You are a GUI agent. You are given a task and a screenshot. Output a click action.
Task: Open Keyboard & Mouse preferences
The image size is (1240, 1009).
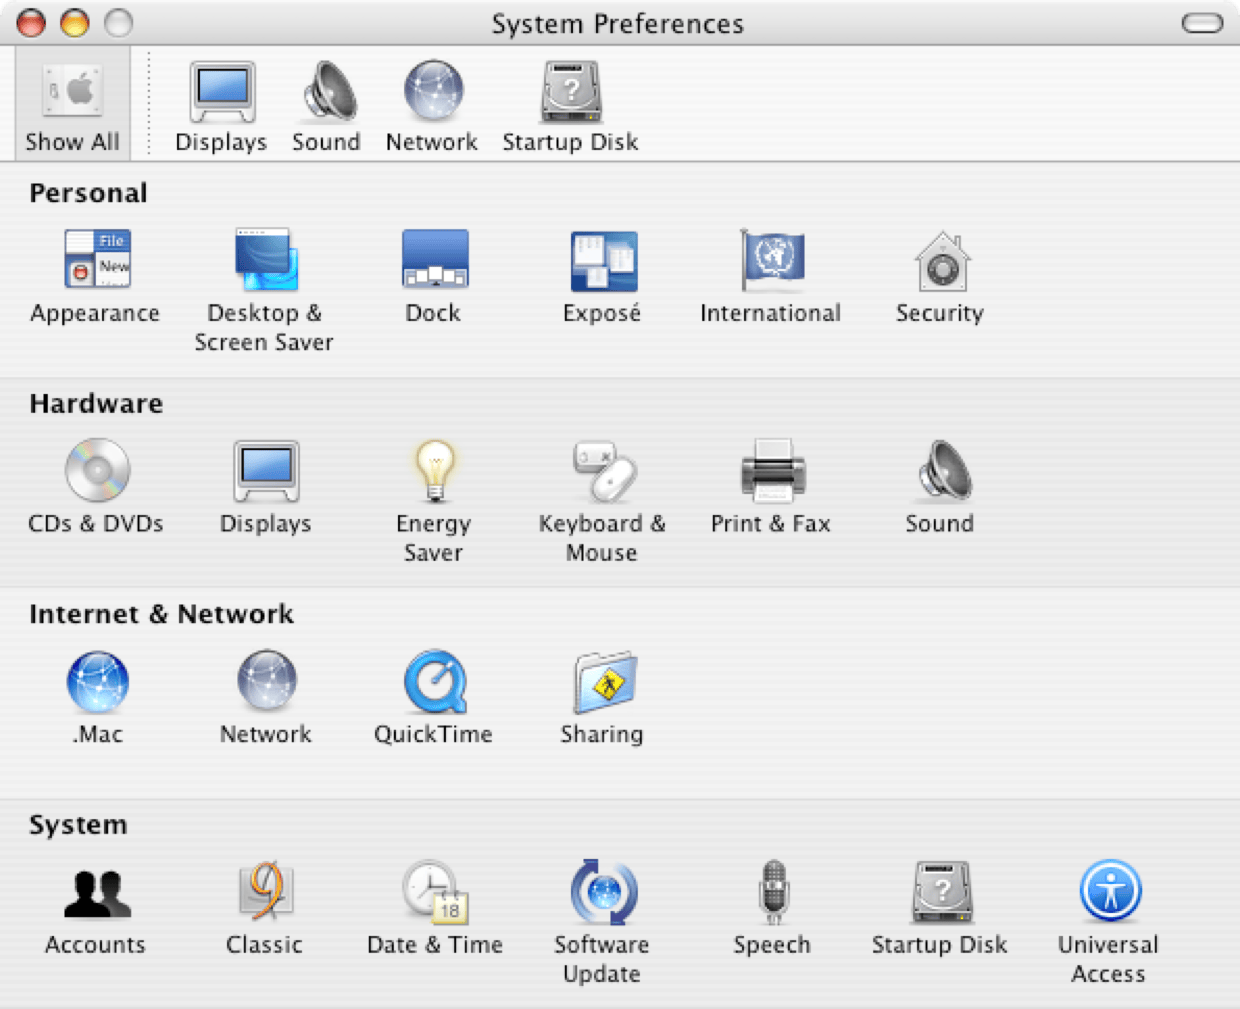coord(602,502)
